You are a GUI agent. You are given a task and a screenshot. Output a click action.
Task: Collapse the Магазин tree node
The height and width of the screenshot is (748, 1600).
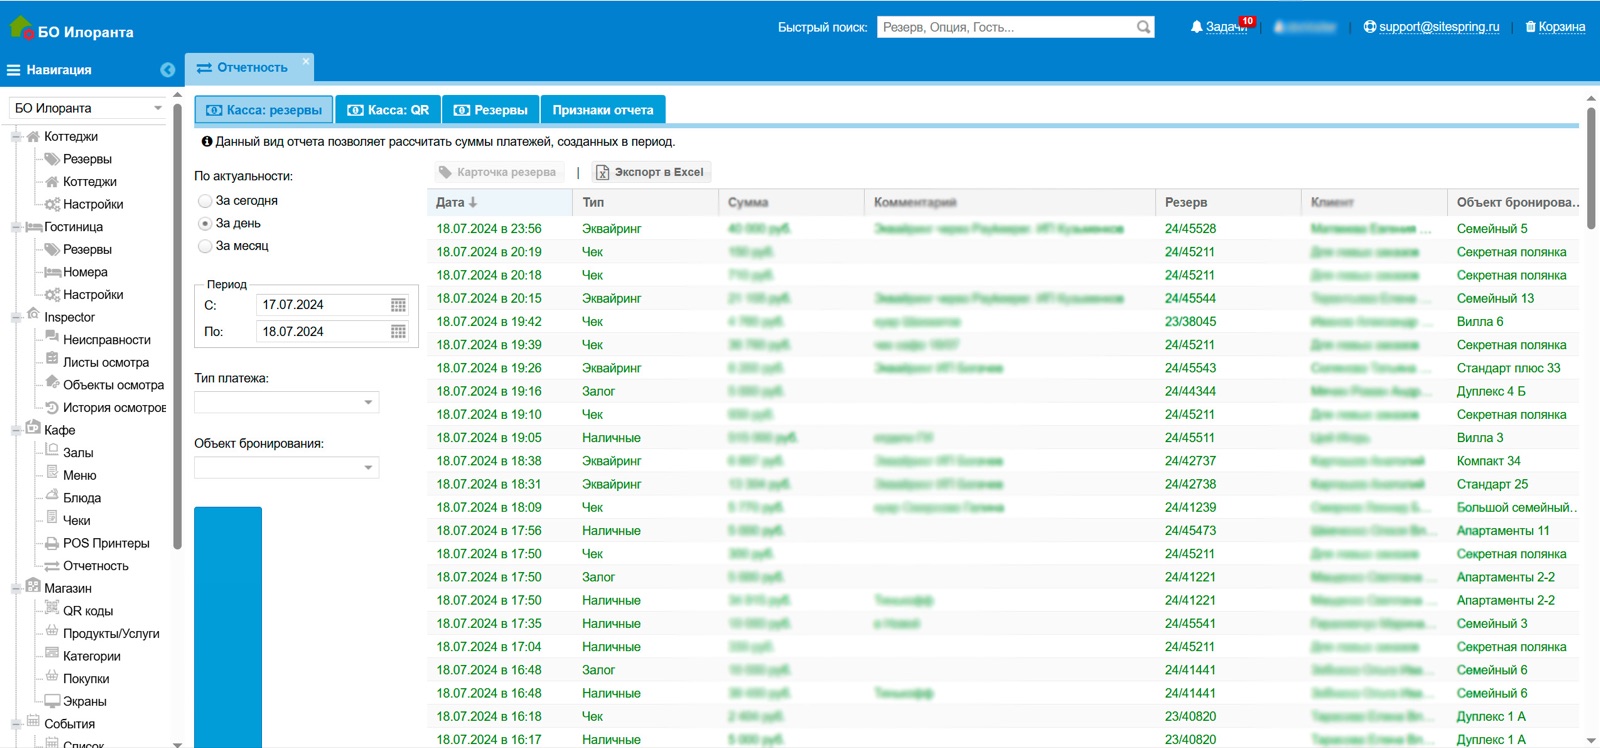click(16, 588)
